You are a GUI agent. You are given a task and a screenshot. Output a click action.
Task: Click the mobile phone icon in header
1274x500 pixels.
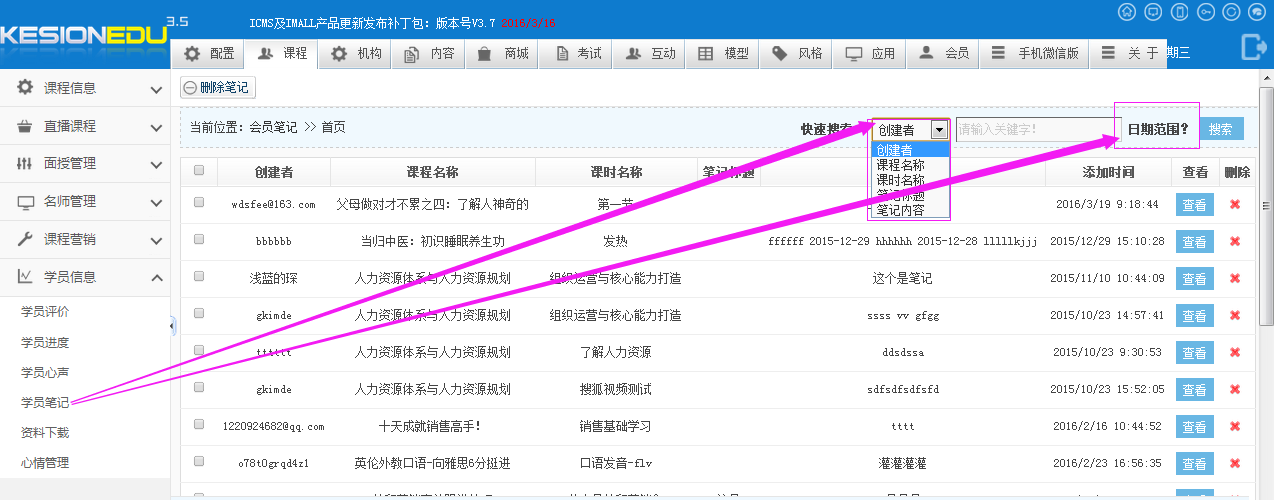pos(1179,12)
